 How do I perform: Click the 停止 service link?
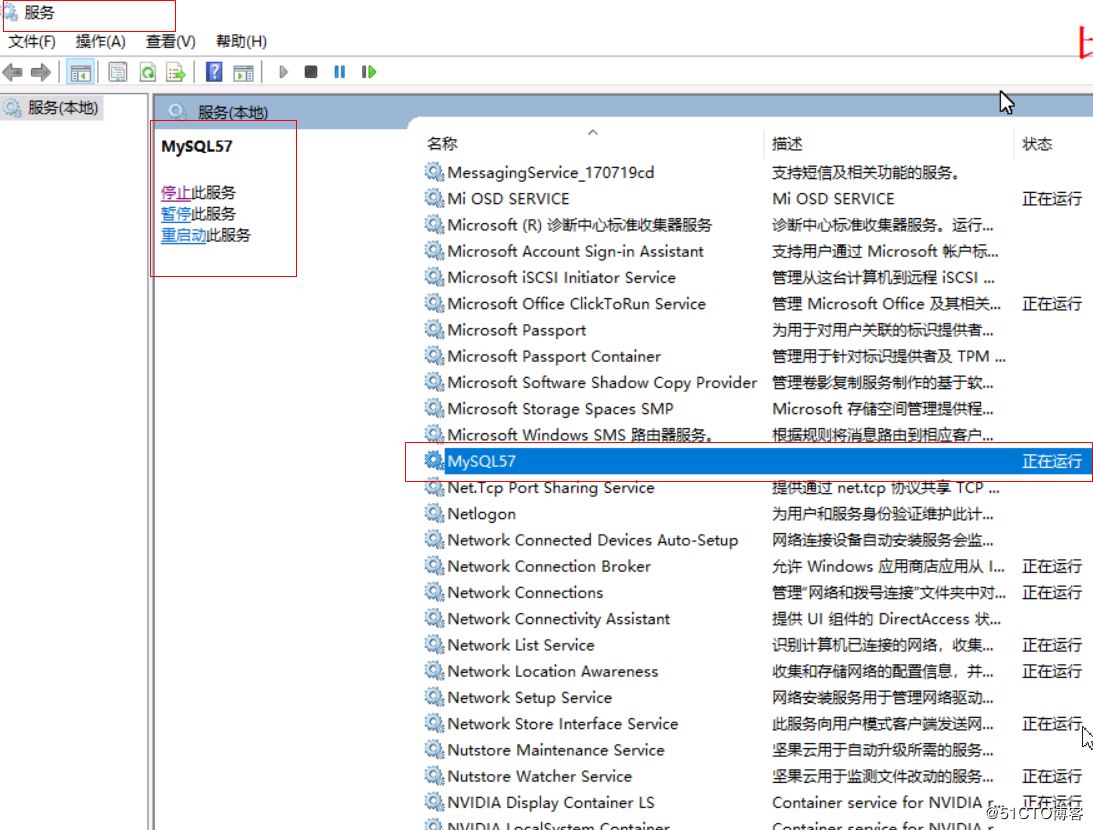[176, 192]
